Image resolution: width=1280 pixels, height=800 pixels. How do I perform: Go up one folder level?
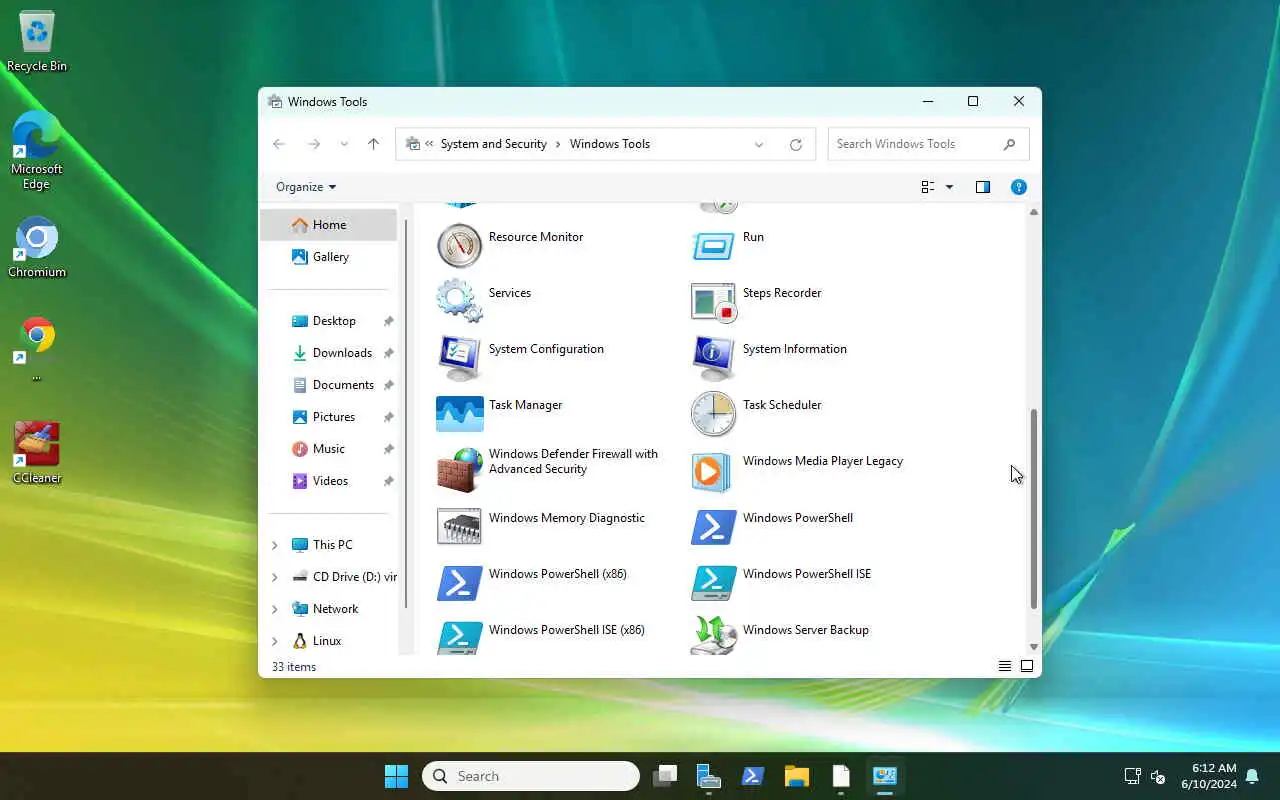click(373, 144)
